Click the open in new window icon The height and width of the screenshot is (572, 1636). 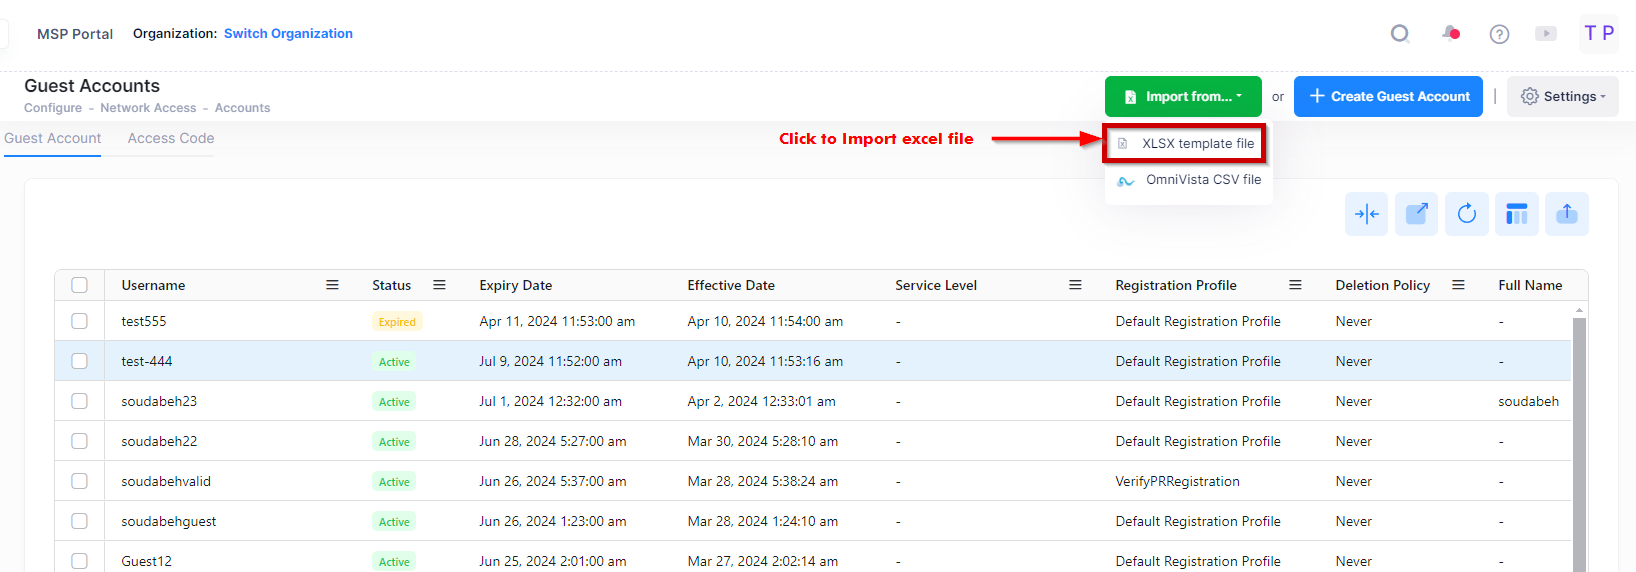(x=1416, y=214)
